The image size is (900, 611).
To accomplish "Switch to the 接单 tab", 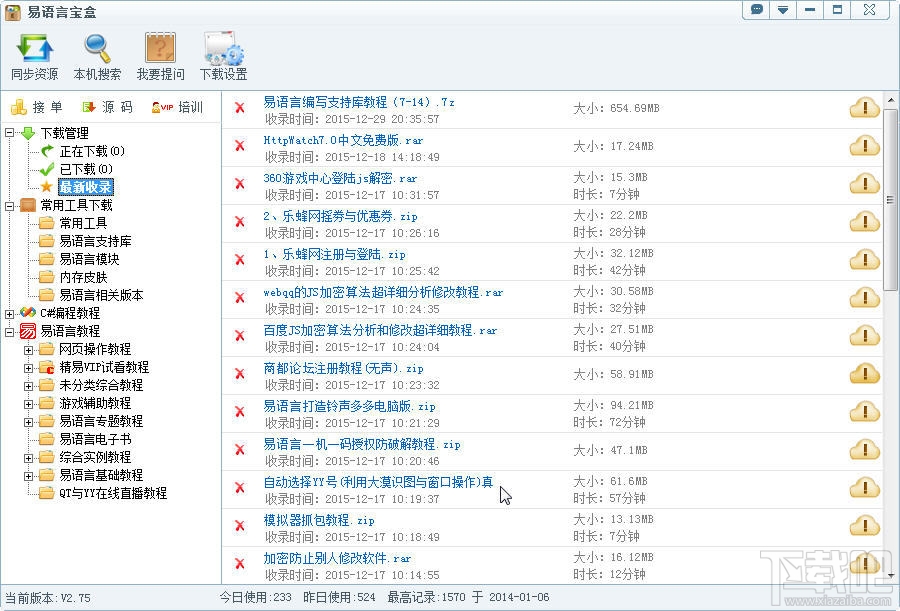I will (37, 107).
